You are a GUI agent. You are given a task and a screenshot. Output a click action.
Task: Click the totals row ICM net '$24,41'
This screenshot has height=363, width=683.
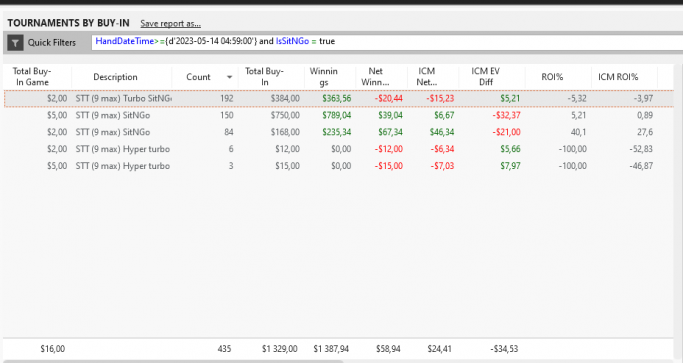[440, 349]
